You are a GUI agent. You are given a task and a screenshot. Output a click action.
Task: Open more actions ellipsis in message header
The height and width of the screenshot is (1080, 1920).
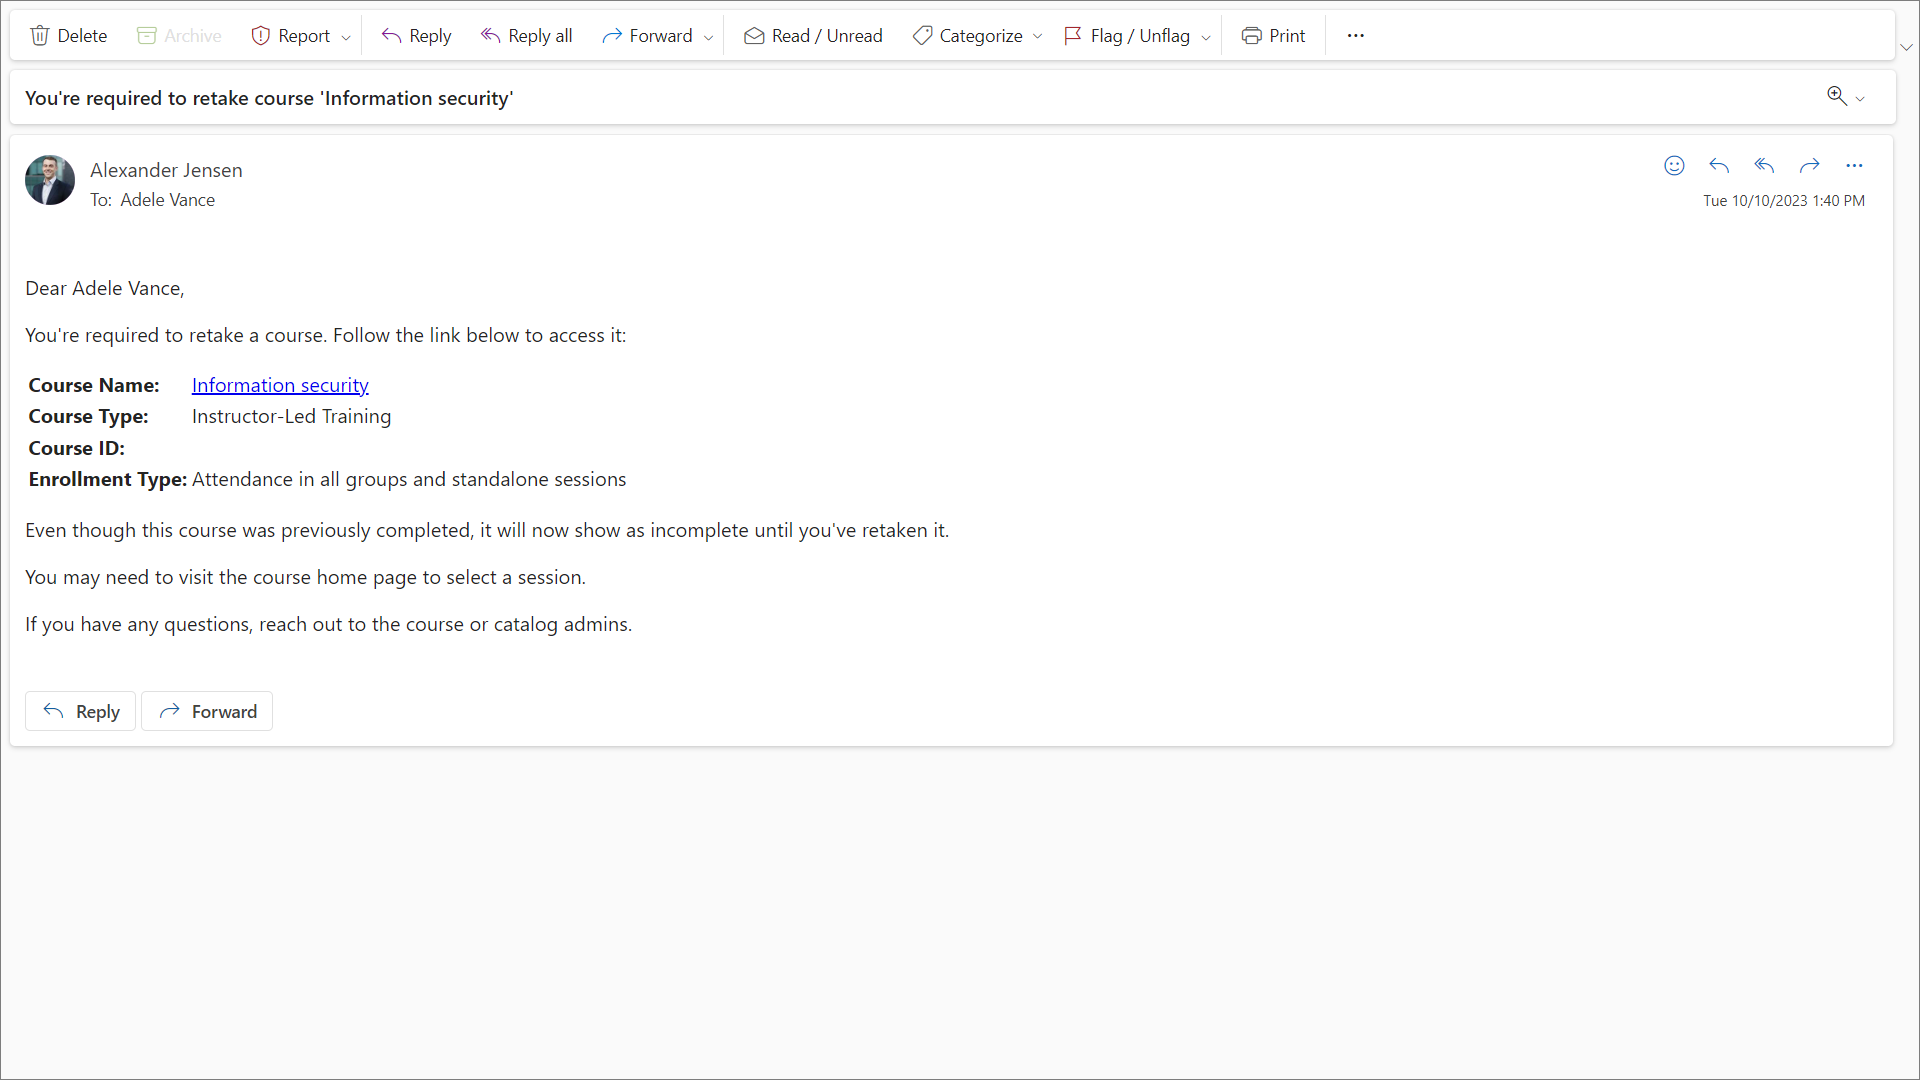(1854, 166)
